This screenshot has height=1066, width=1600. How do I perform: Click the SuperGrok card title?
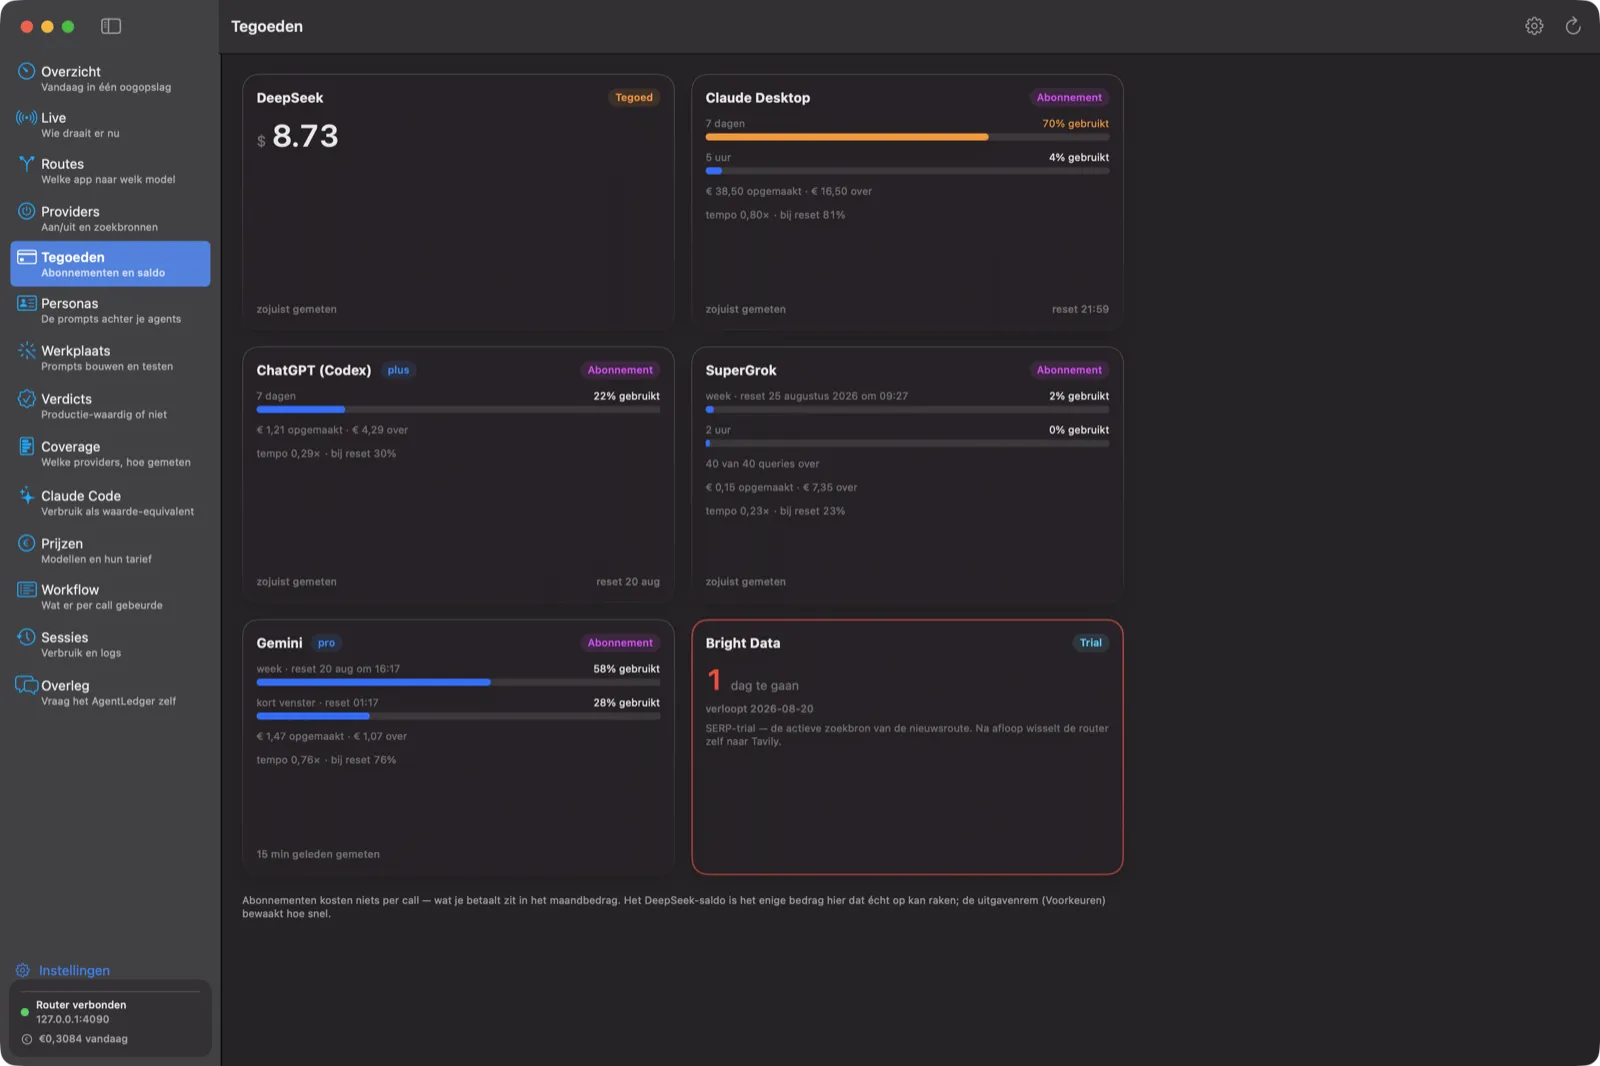[x=741, y=370]
